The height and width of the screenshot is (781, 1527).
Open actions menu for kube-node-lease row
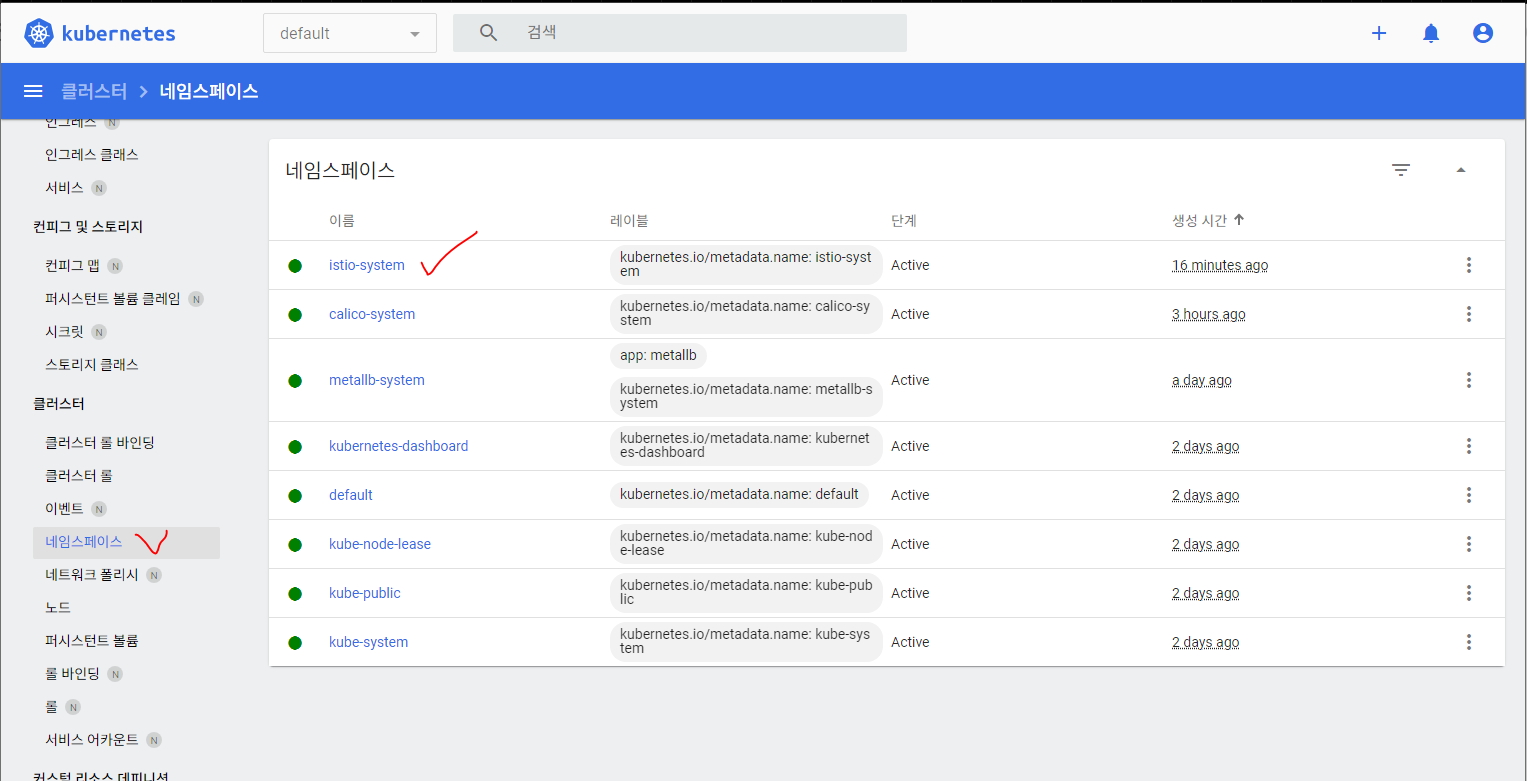coord(1469,544)
